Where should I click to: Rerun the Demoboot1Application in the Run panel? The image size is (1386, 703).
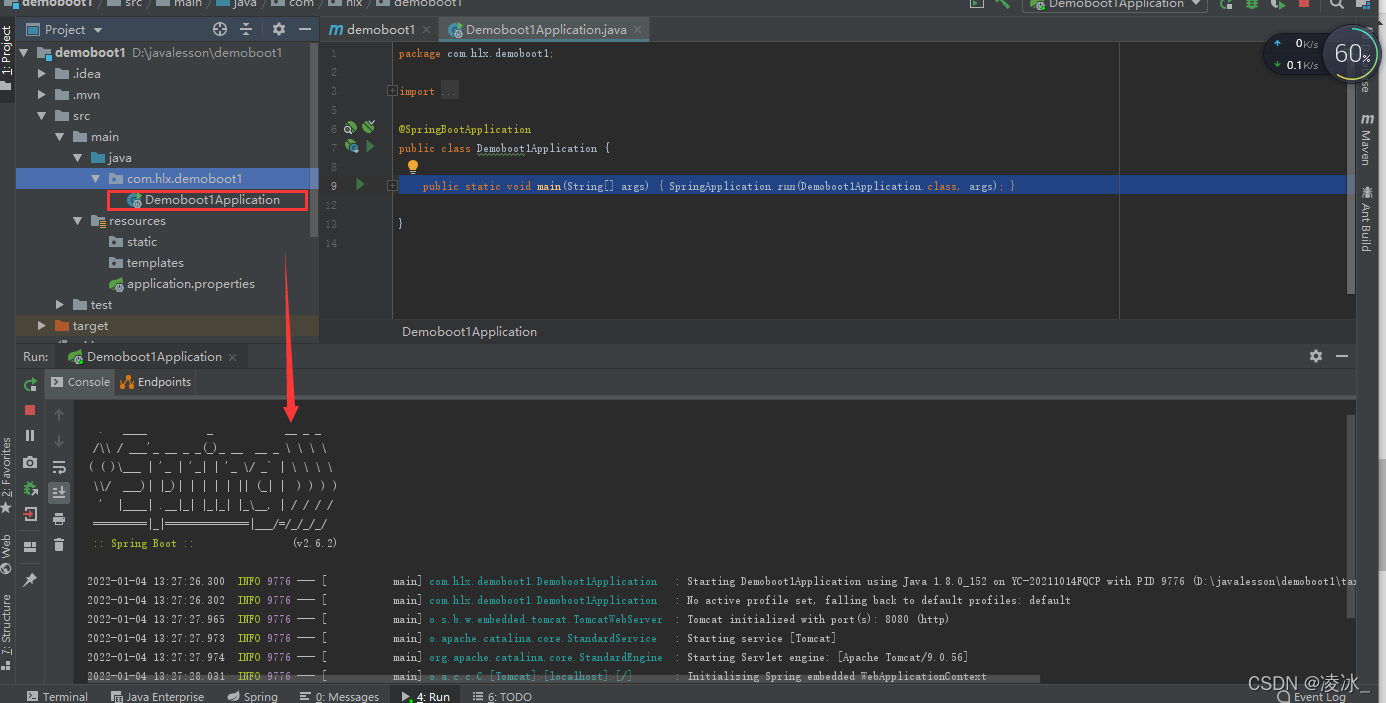click(30, 384)
